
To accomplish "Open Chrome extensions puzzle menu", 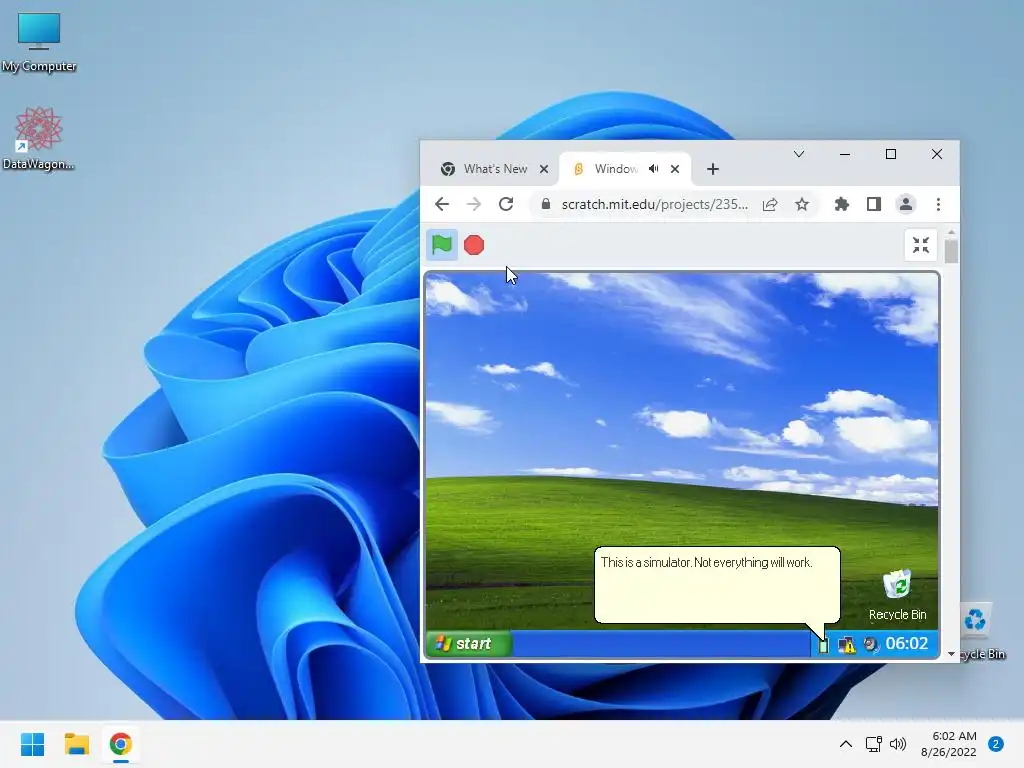I will (x=842, y=204).
